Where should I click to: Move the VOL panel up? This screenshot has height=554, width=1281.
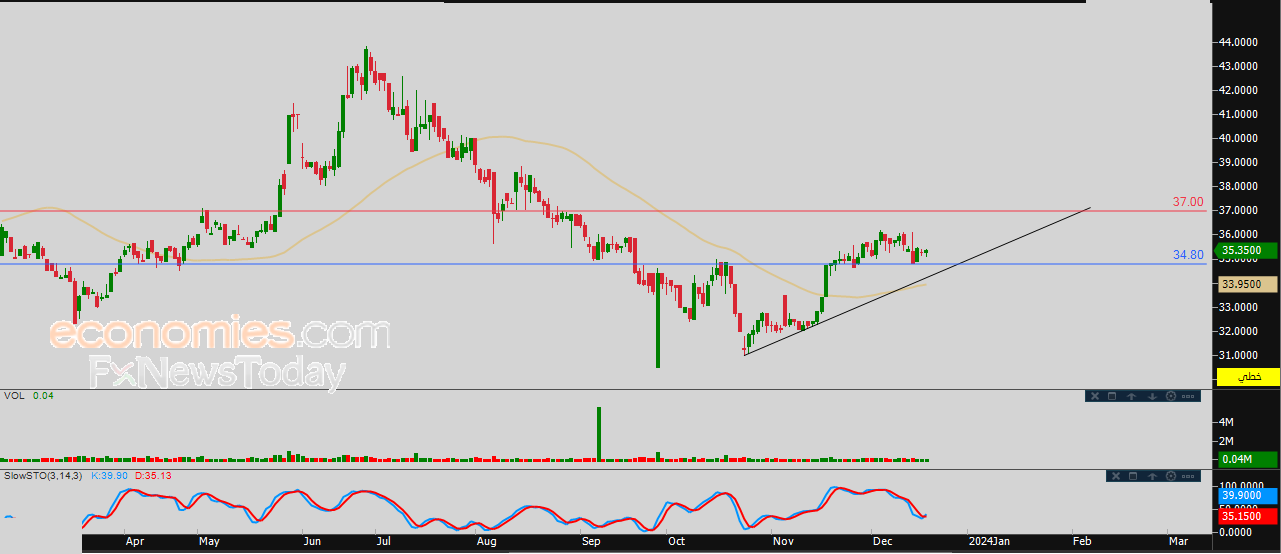1132,396
